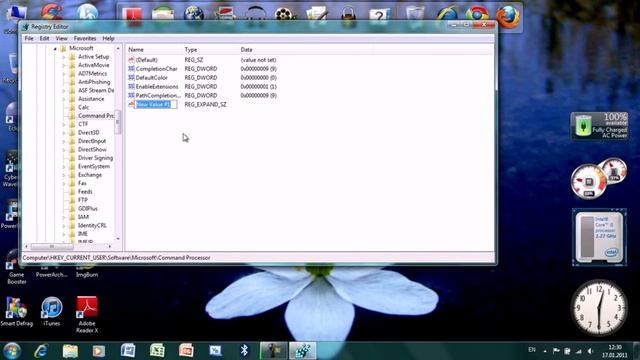The width and height of the screenshot is (640, 360).
Task: Expand the ActiveMovie key
Action: tap(64, 65)
